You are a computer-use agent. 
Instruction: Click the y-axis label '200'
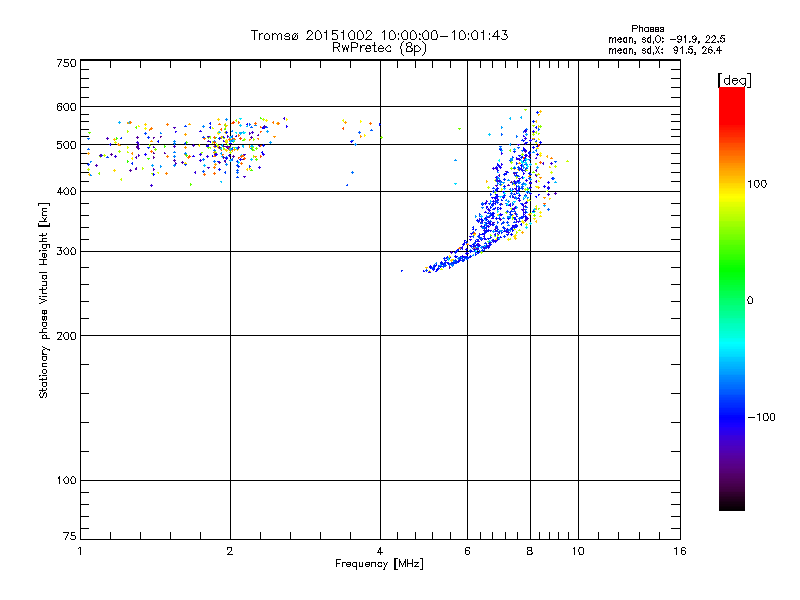pyautogui.click(x=66, y=336)
